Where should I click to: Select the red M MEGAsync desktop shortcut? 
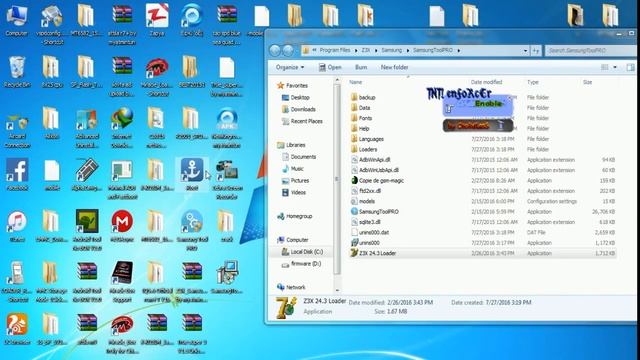(x=122, y=226)
